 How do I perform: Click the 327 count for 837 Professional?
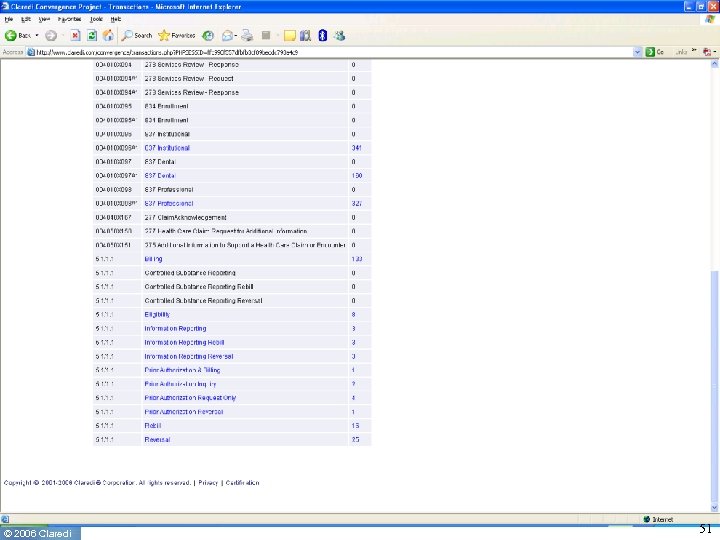[x=356, y=203]
